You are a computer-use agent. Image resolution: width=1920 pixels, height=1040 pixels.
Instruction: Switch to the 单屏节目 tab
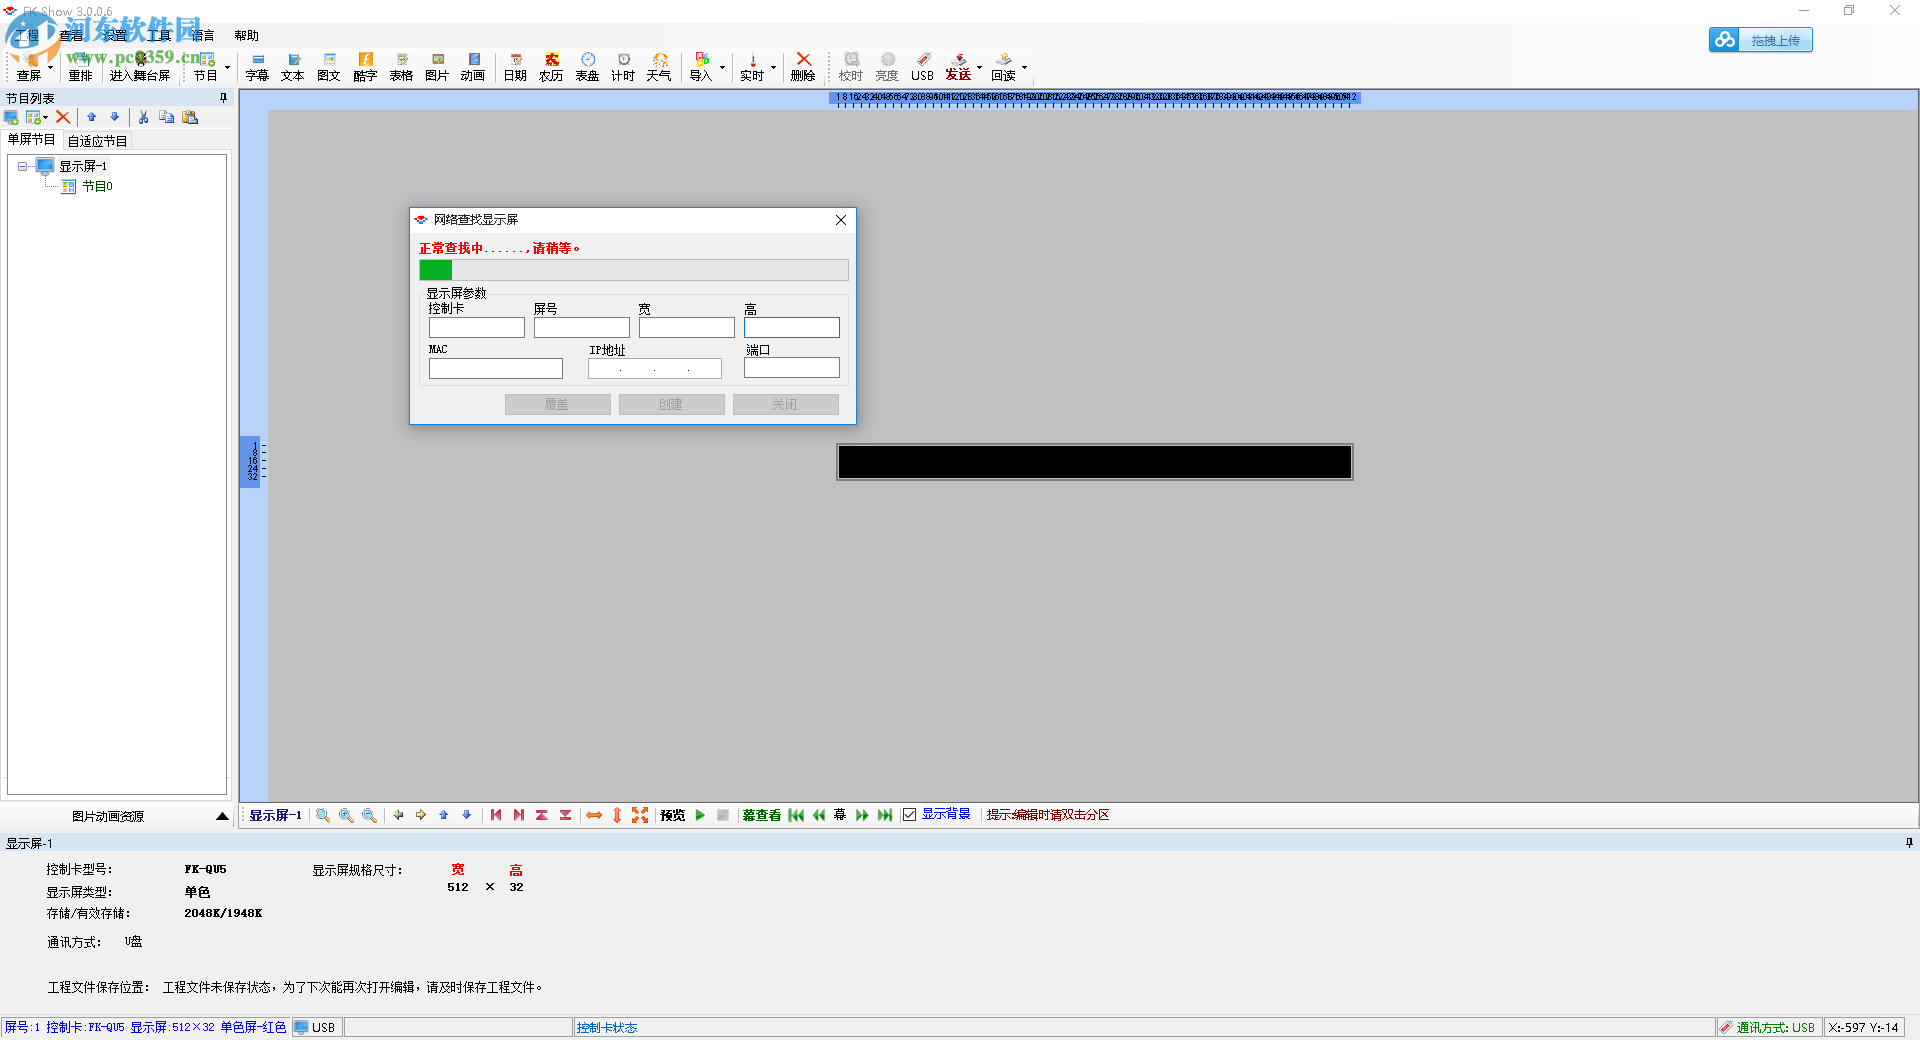32,140
